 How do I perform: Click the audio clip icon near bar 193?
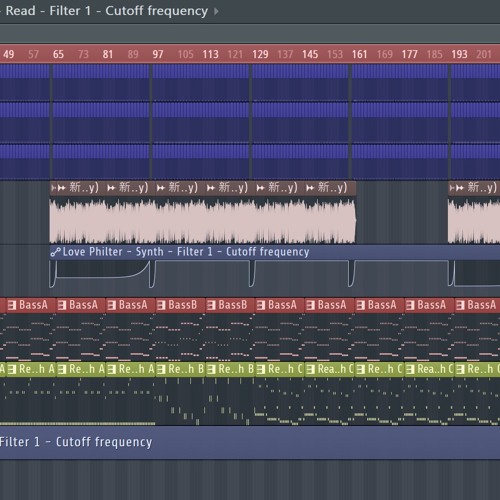coord(460,188)
